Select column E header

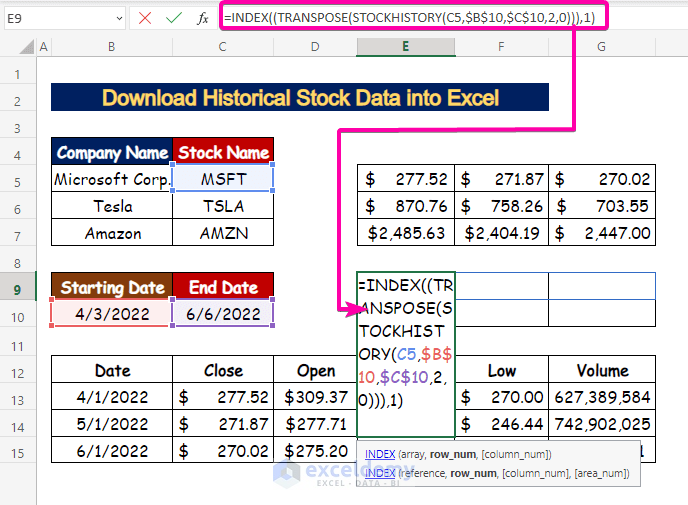click(406, 47)
